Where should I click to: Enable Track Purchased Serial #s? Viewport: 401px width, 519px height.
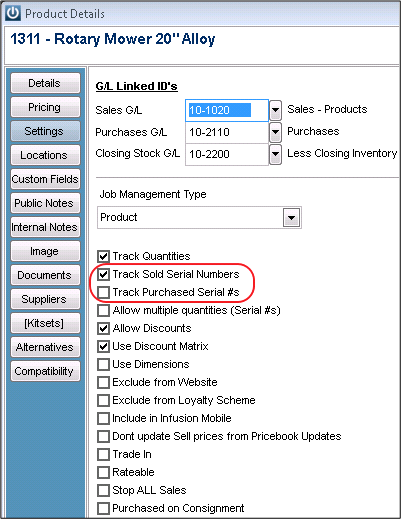tap(103, 292)
